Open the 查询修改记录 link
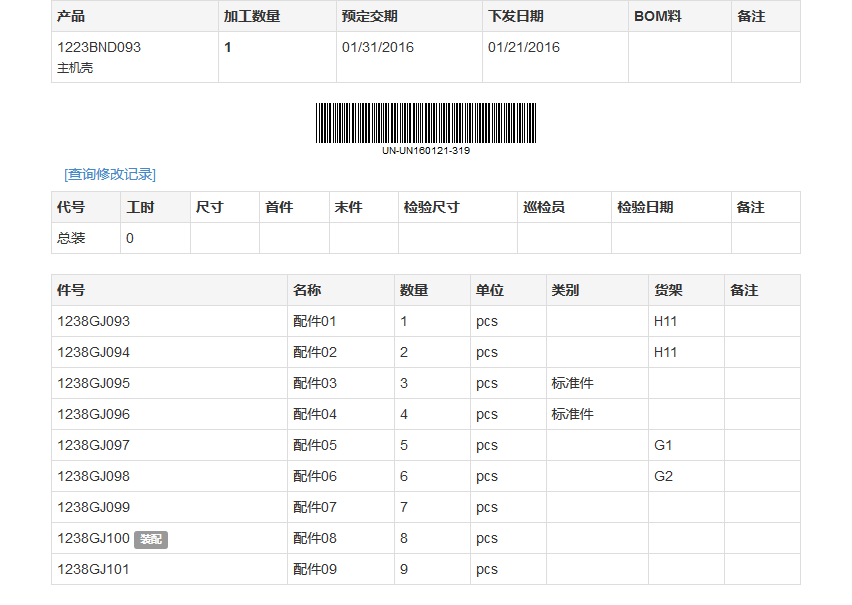 (110, 174)
